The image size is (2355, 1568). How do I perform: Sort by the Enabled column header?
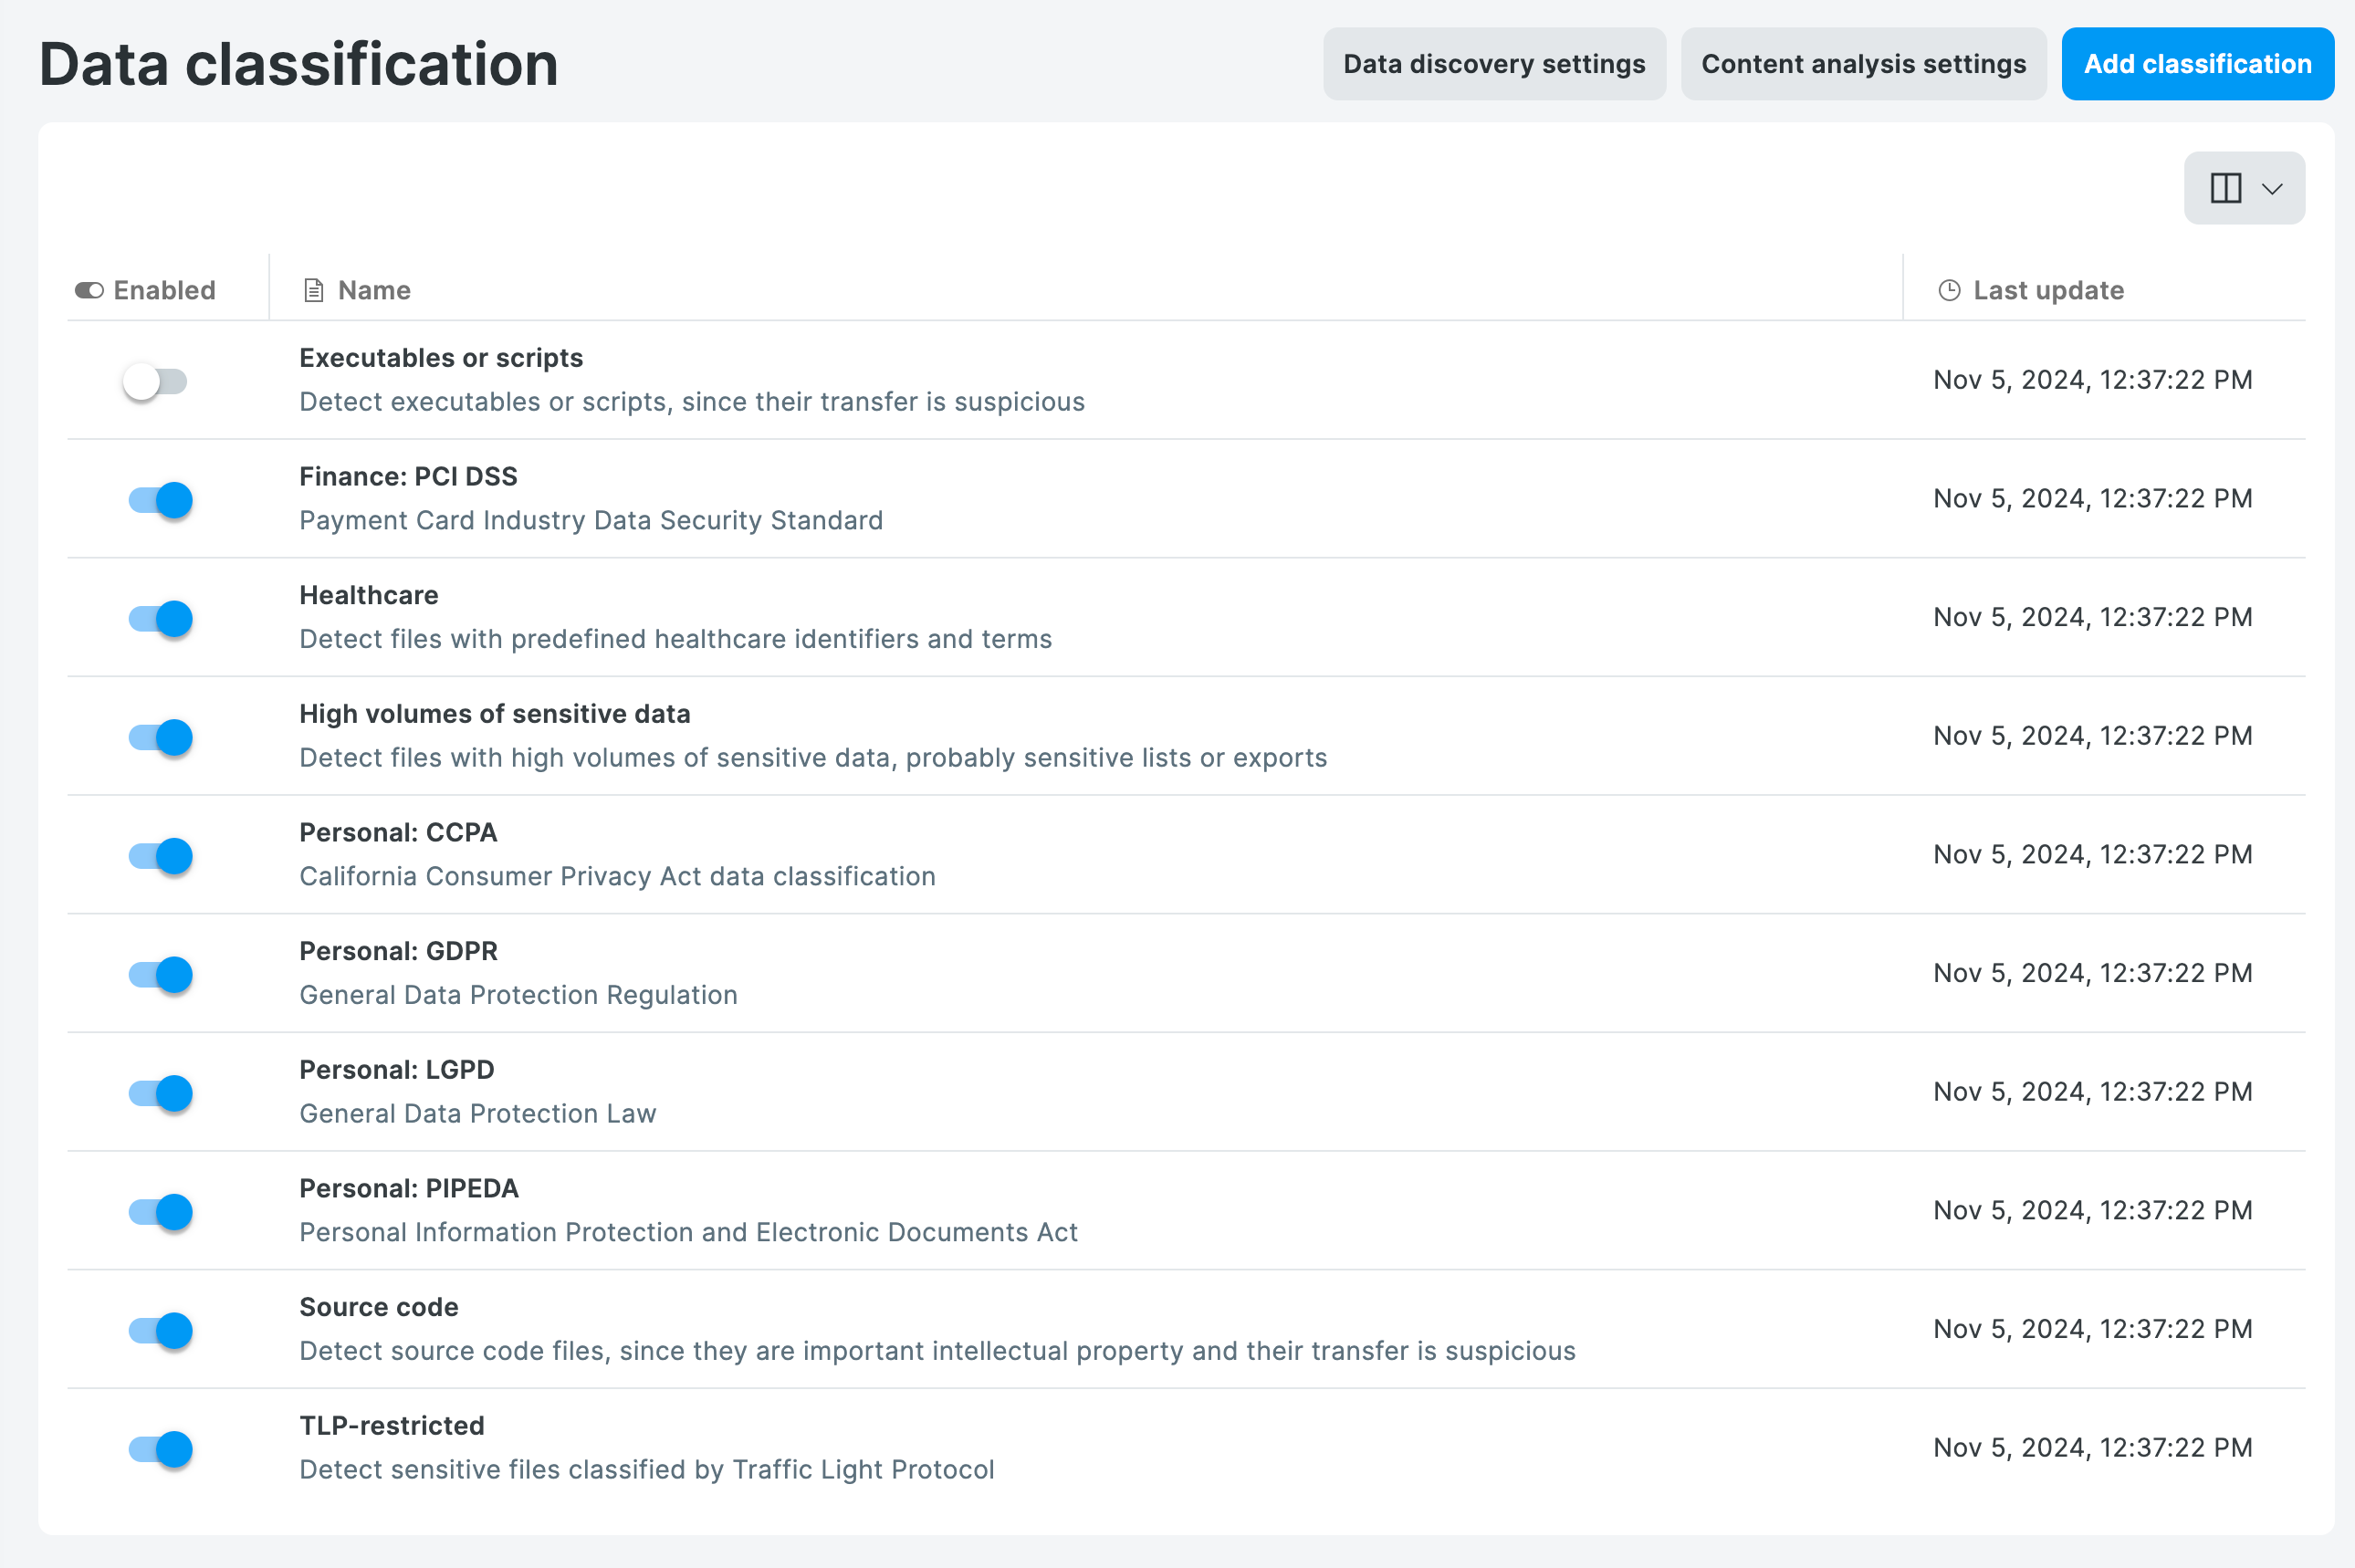[x=164, y=290]
